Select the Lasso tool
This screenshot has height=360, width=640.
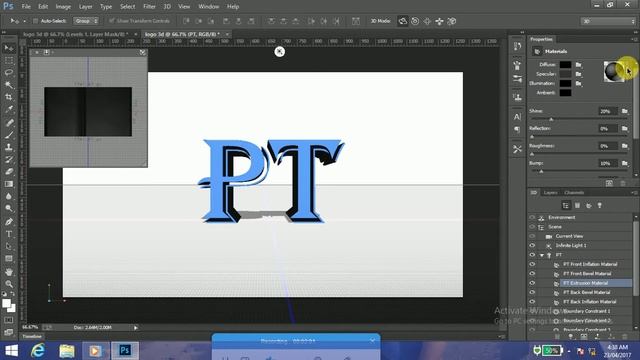tap(9, 73)
